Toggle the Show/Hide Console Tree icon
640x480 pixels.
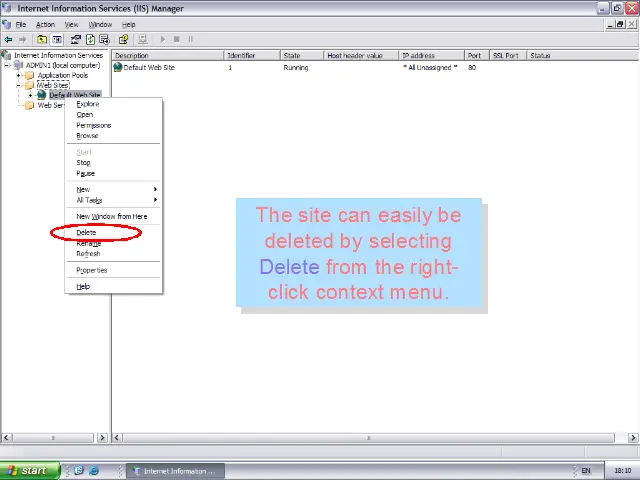point(57,40)
